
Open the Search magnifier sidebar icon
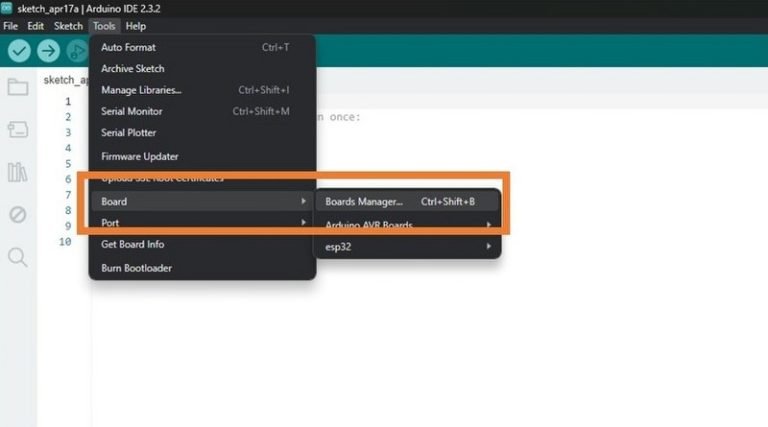(x=18, y=257)
